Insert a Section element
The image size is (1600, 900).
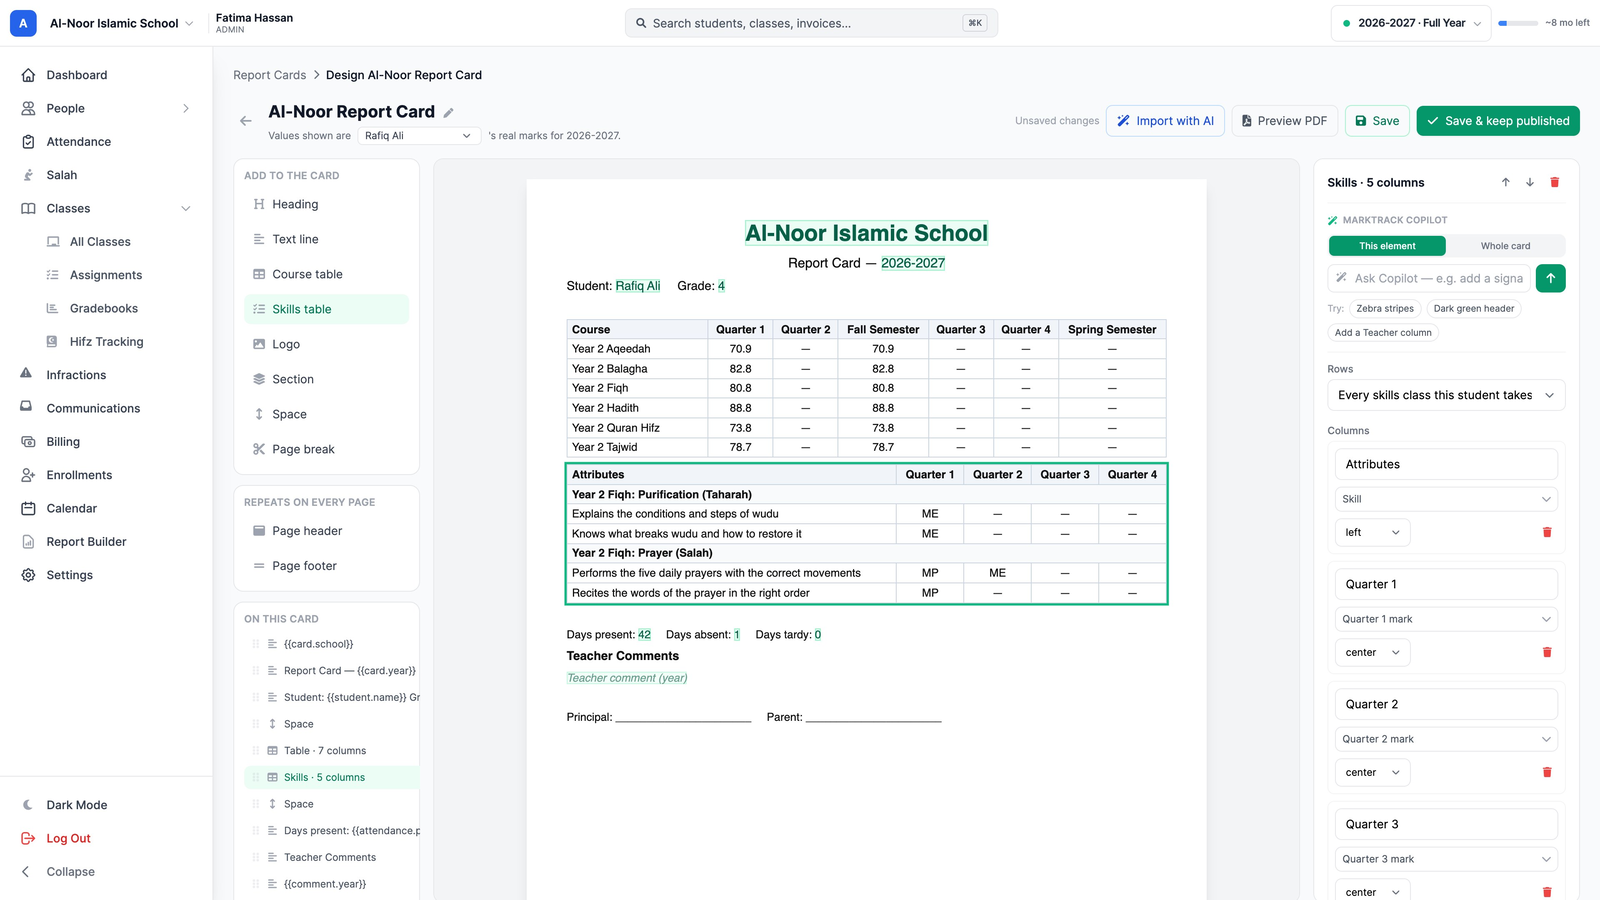click(326, 379)
